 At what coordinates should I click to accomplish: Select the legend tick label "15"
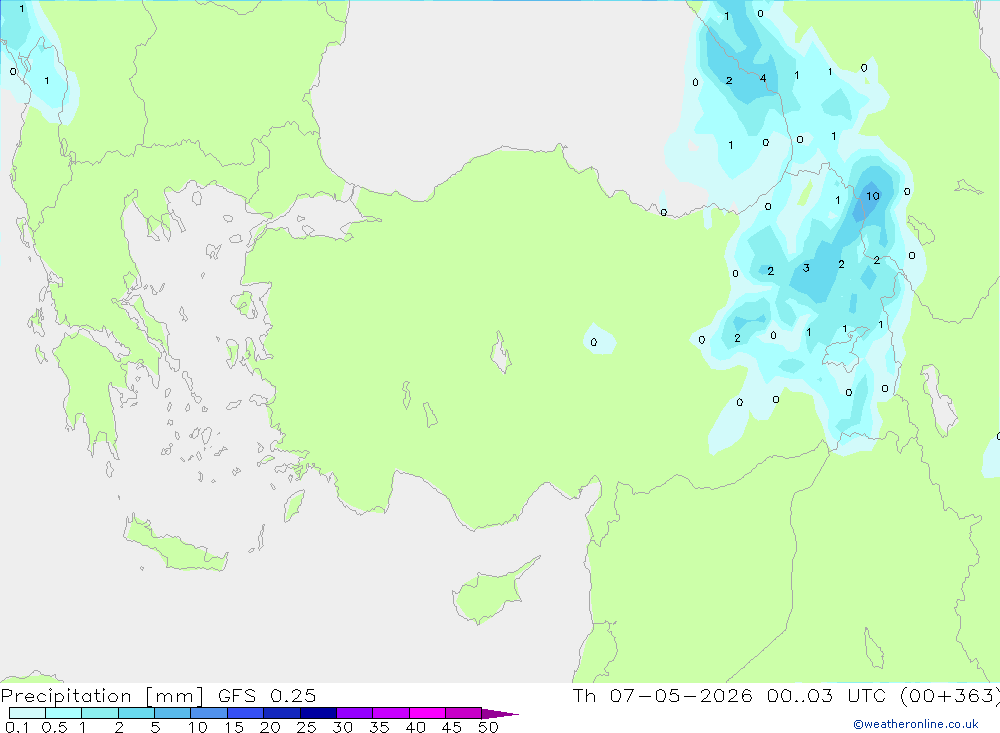[x=234, y=727]
